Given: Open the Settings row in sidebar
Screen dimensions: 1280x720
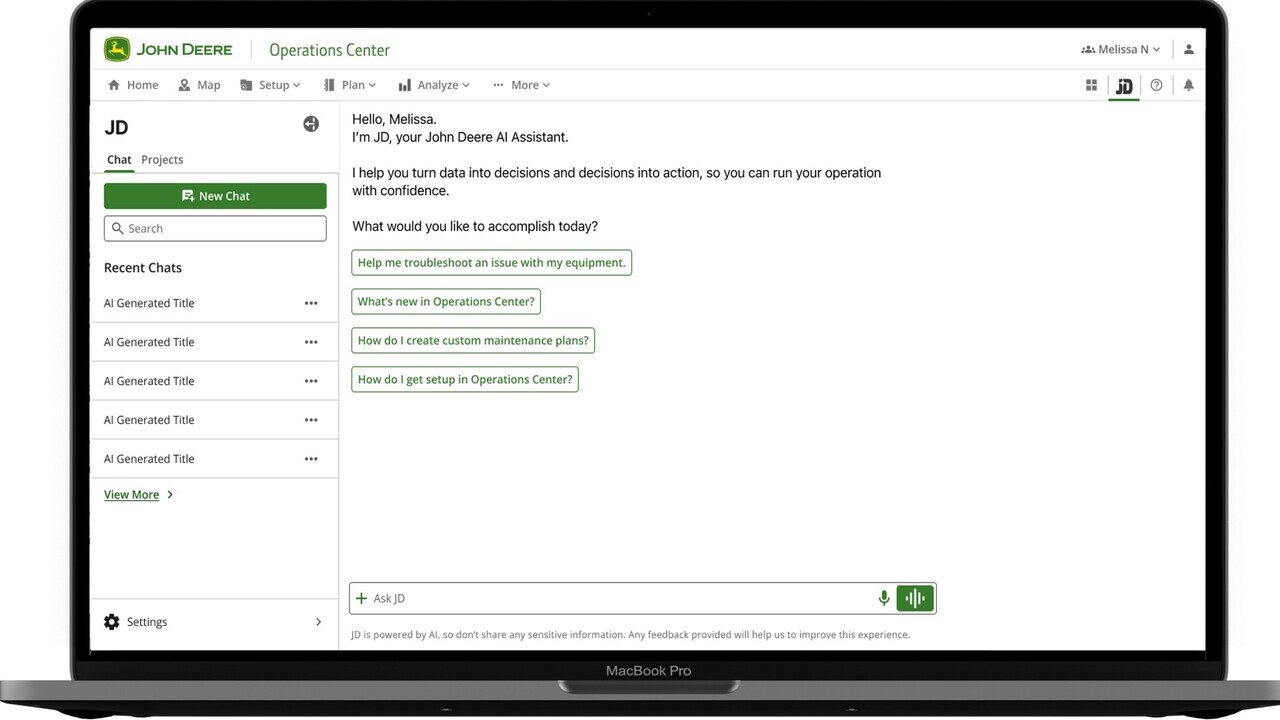Looking at the screenshot, I should pos(215,622).
